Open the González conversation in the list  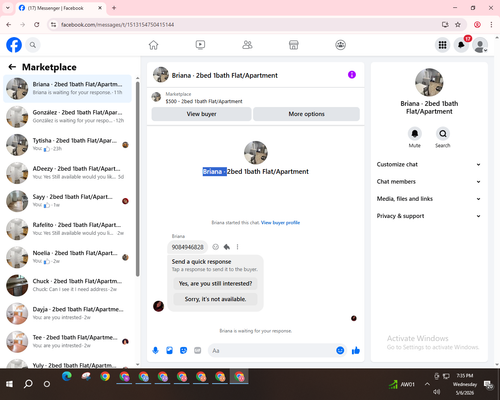click(x=68, y=117)
